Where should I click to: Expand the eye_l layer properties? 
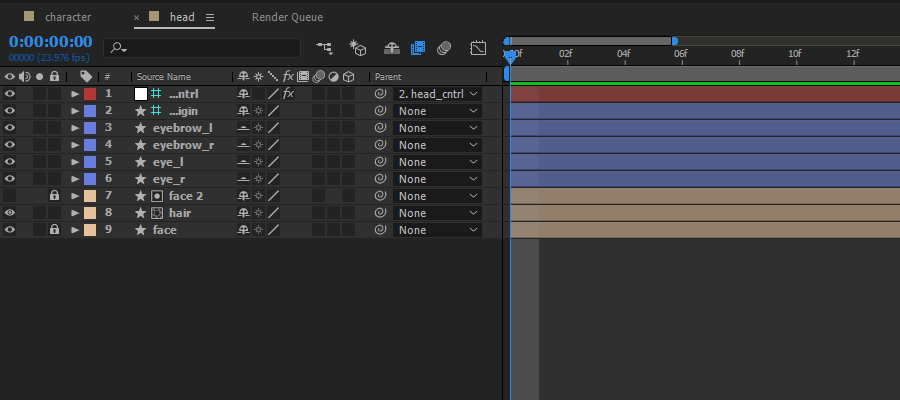point(75,162)
